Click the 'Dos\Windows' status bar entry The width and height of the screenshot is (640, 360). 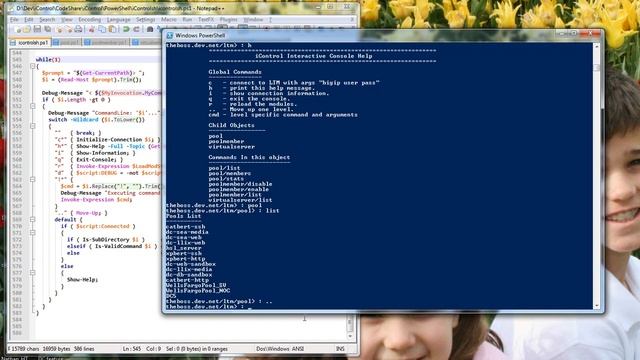pos(273,349)
